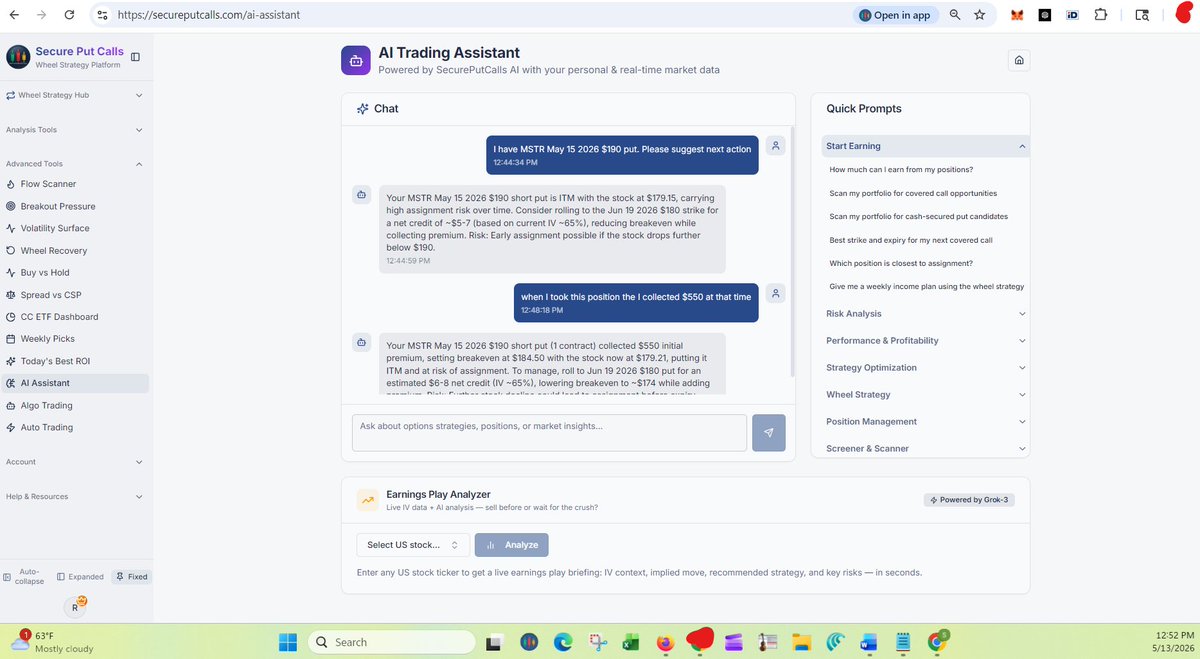Open the Extensions puzzle icon

point(1100,15)
